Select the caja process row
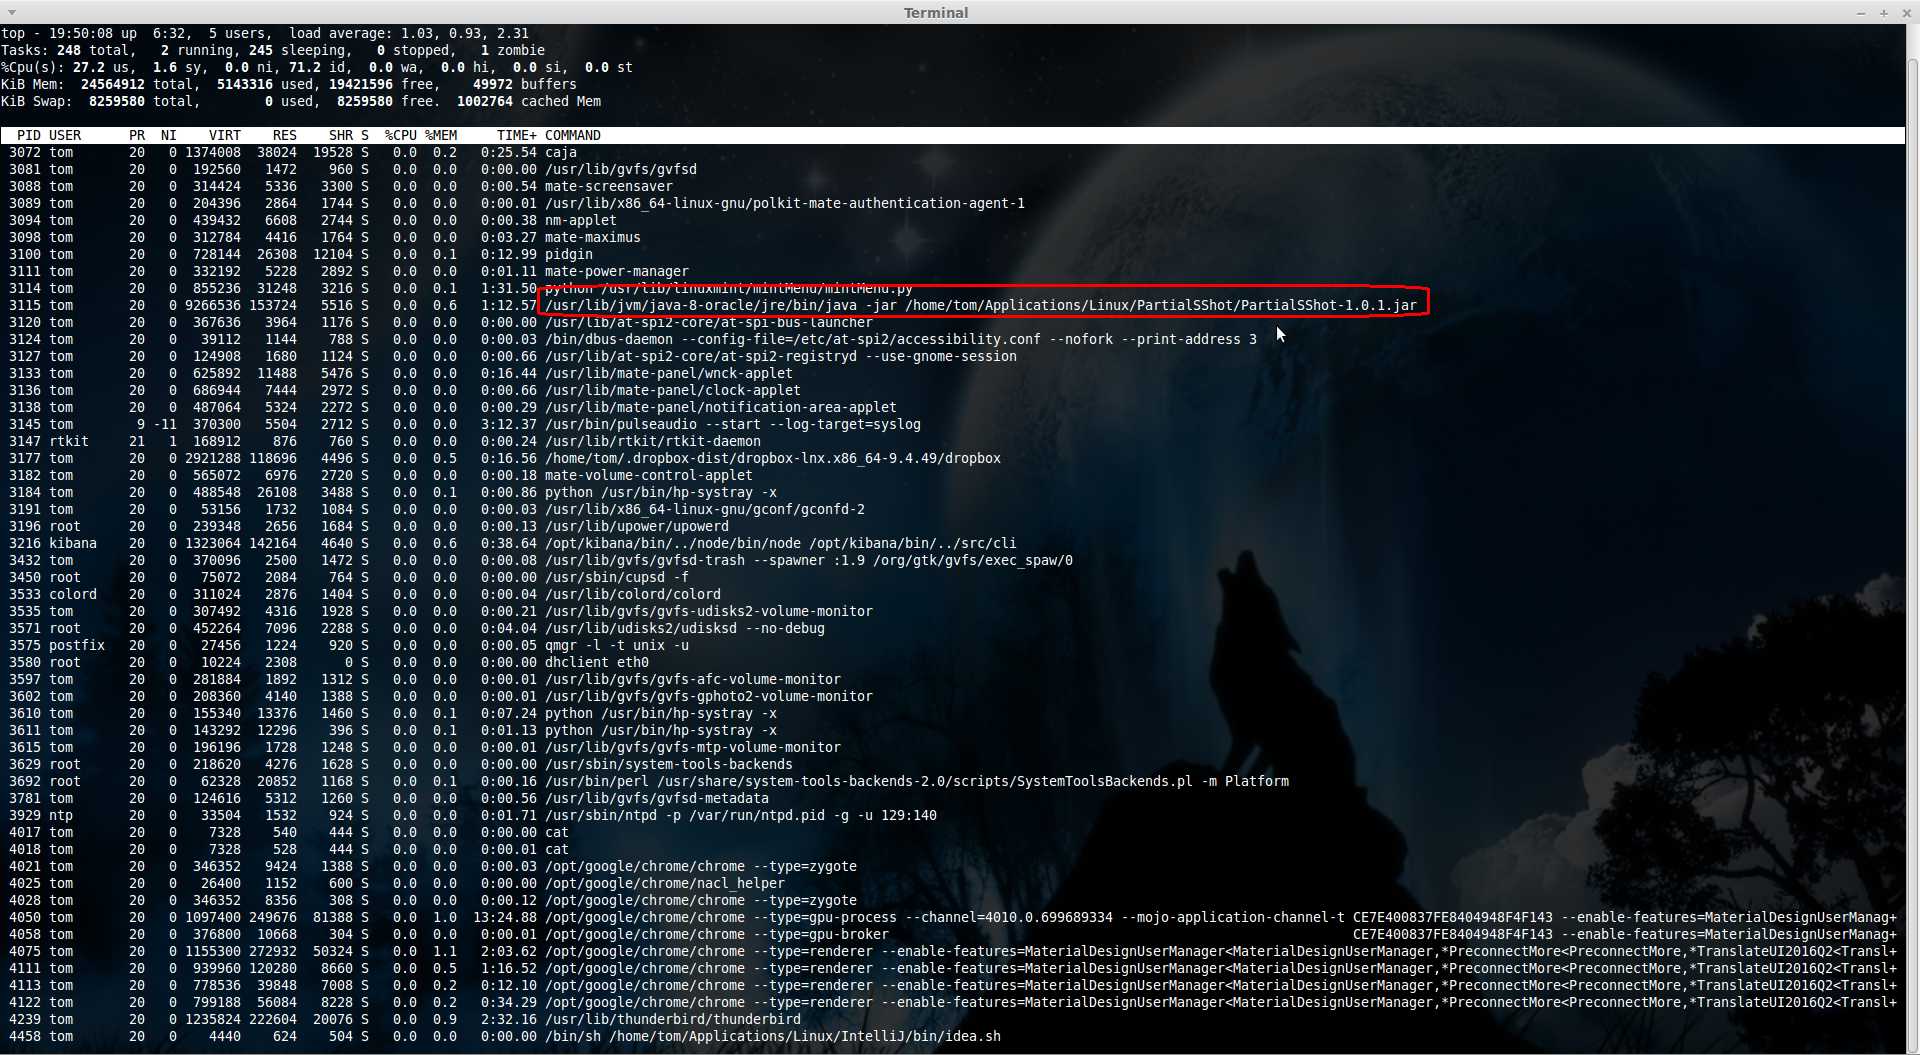 952,152
